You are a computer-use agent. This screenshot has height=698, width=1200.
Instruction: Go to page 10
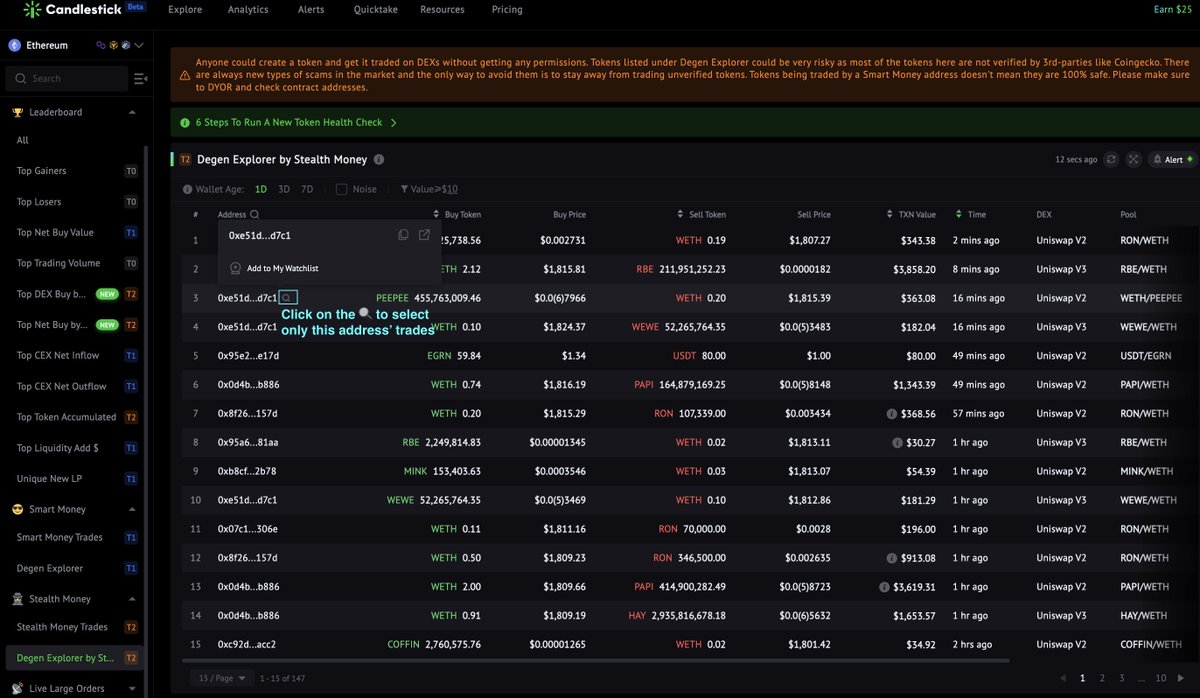click(x=1161, y=678)
